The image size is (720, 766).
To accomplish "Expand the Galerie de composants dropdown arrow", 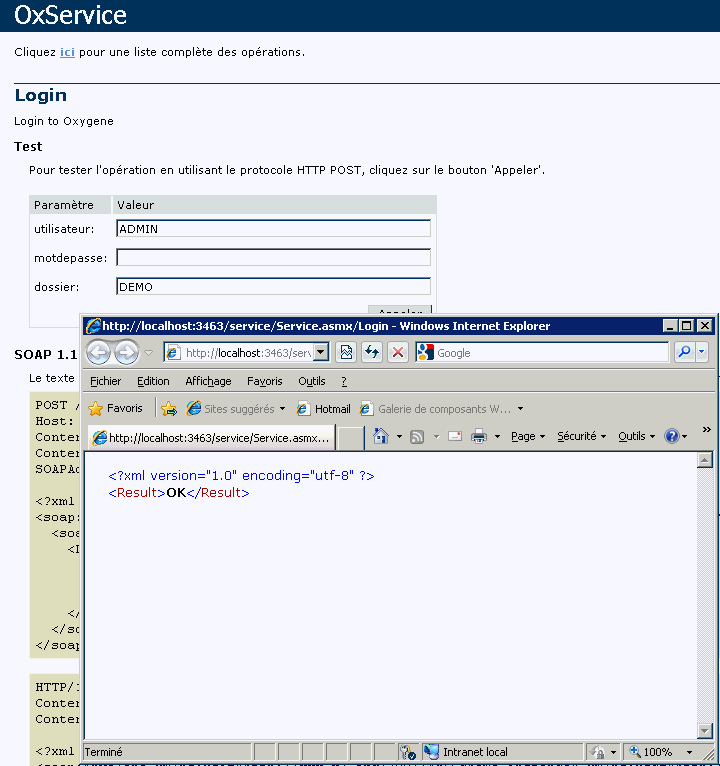I will tap(521, 409).
